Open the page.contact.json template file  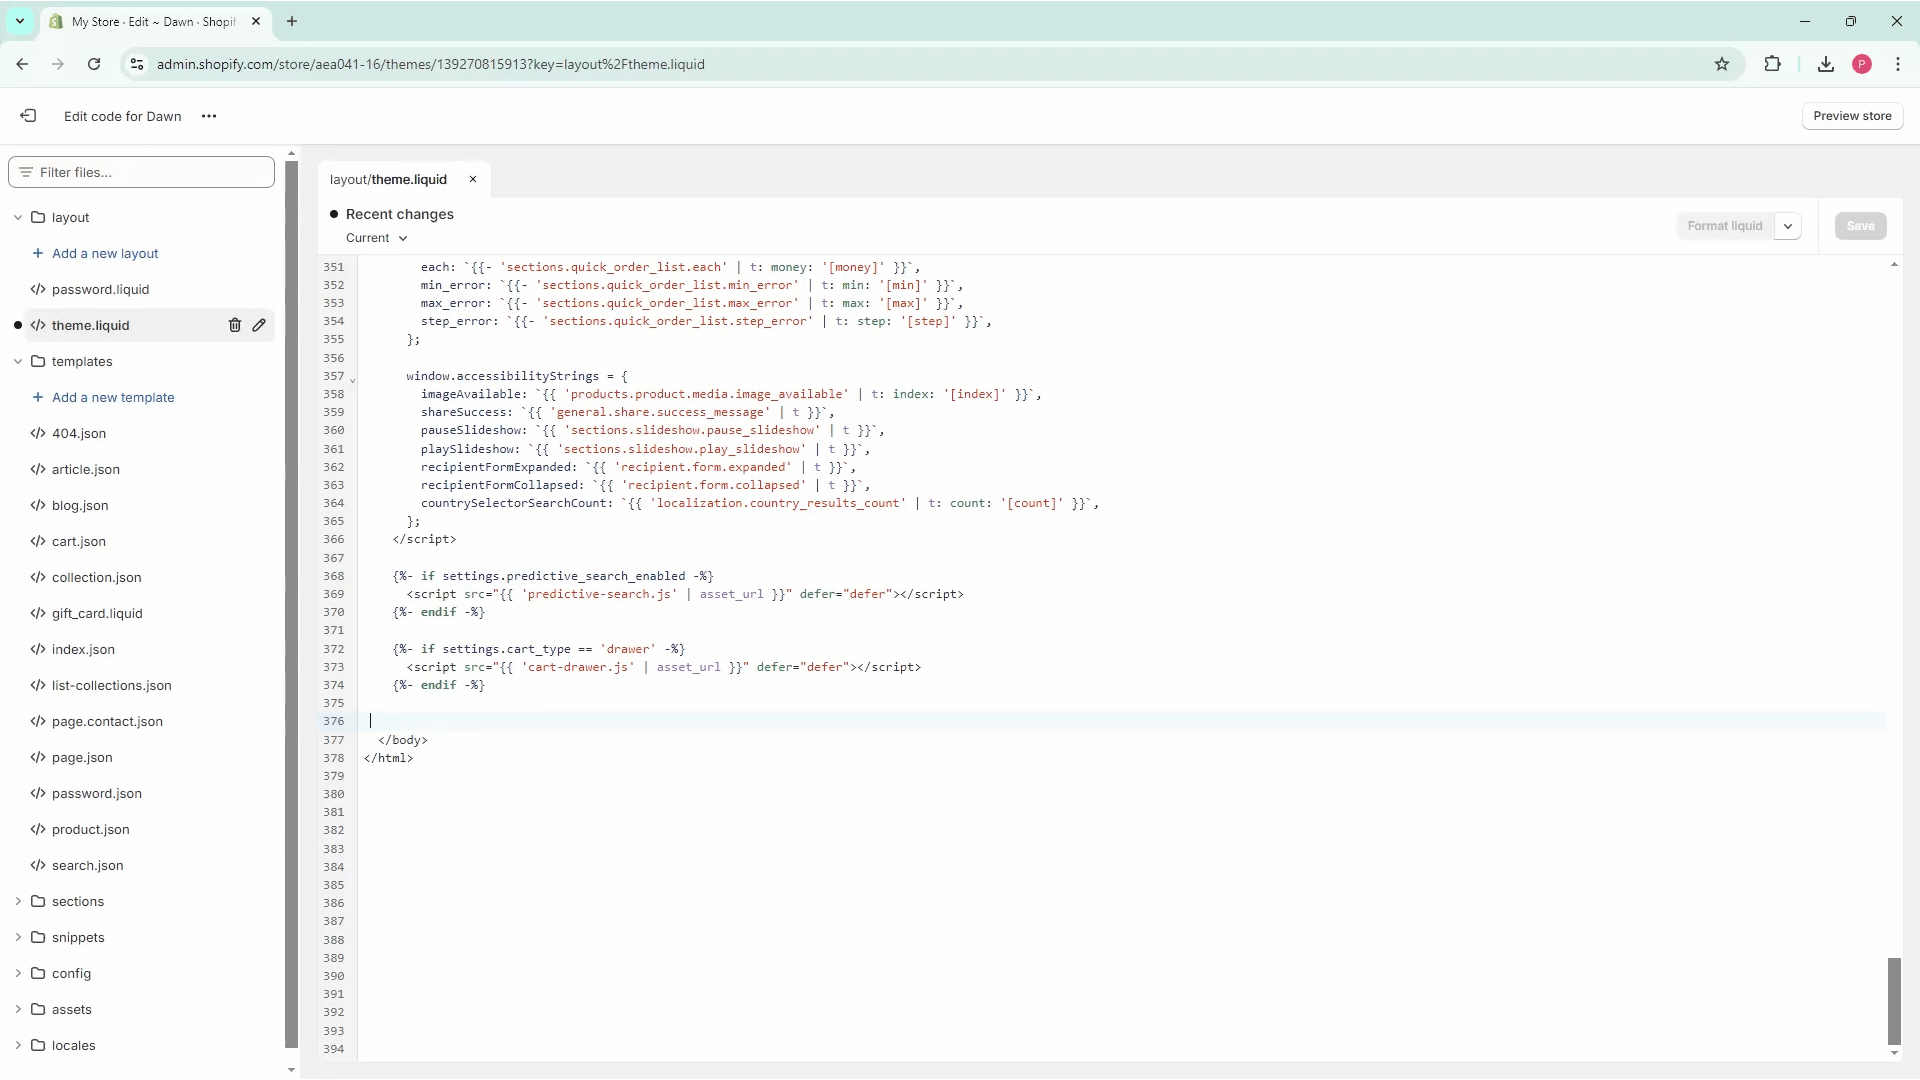coord(107,722)
